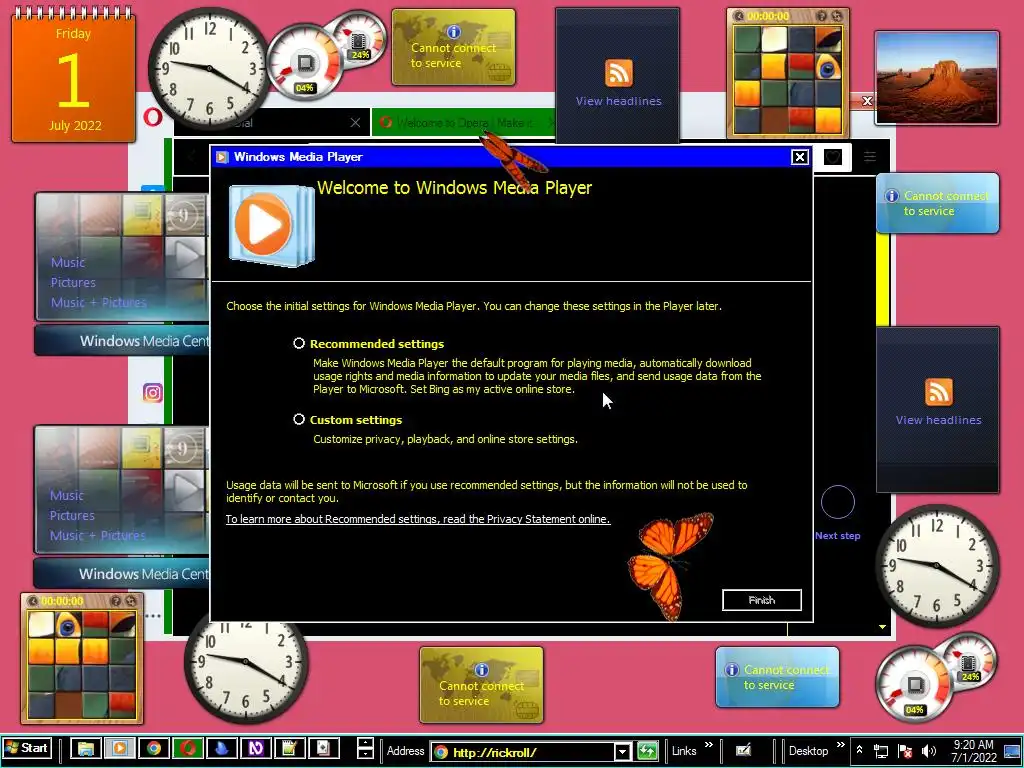Open the Privacy Statement online link
This screenshot has width=1024, height=768.
point(418,519)
